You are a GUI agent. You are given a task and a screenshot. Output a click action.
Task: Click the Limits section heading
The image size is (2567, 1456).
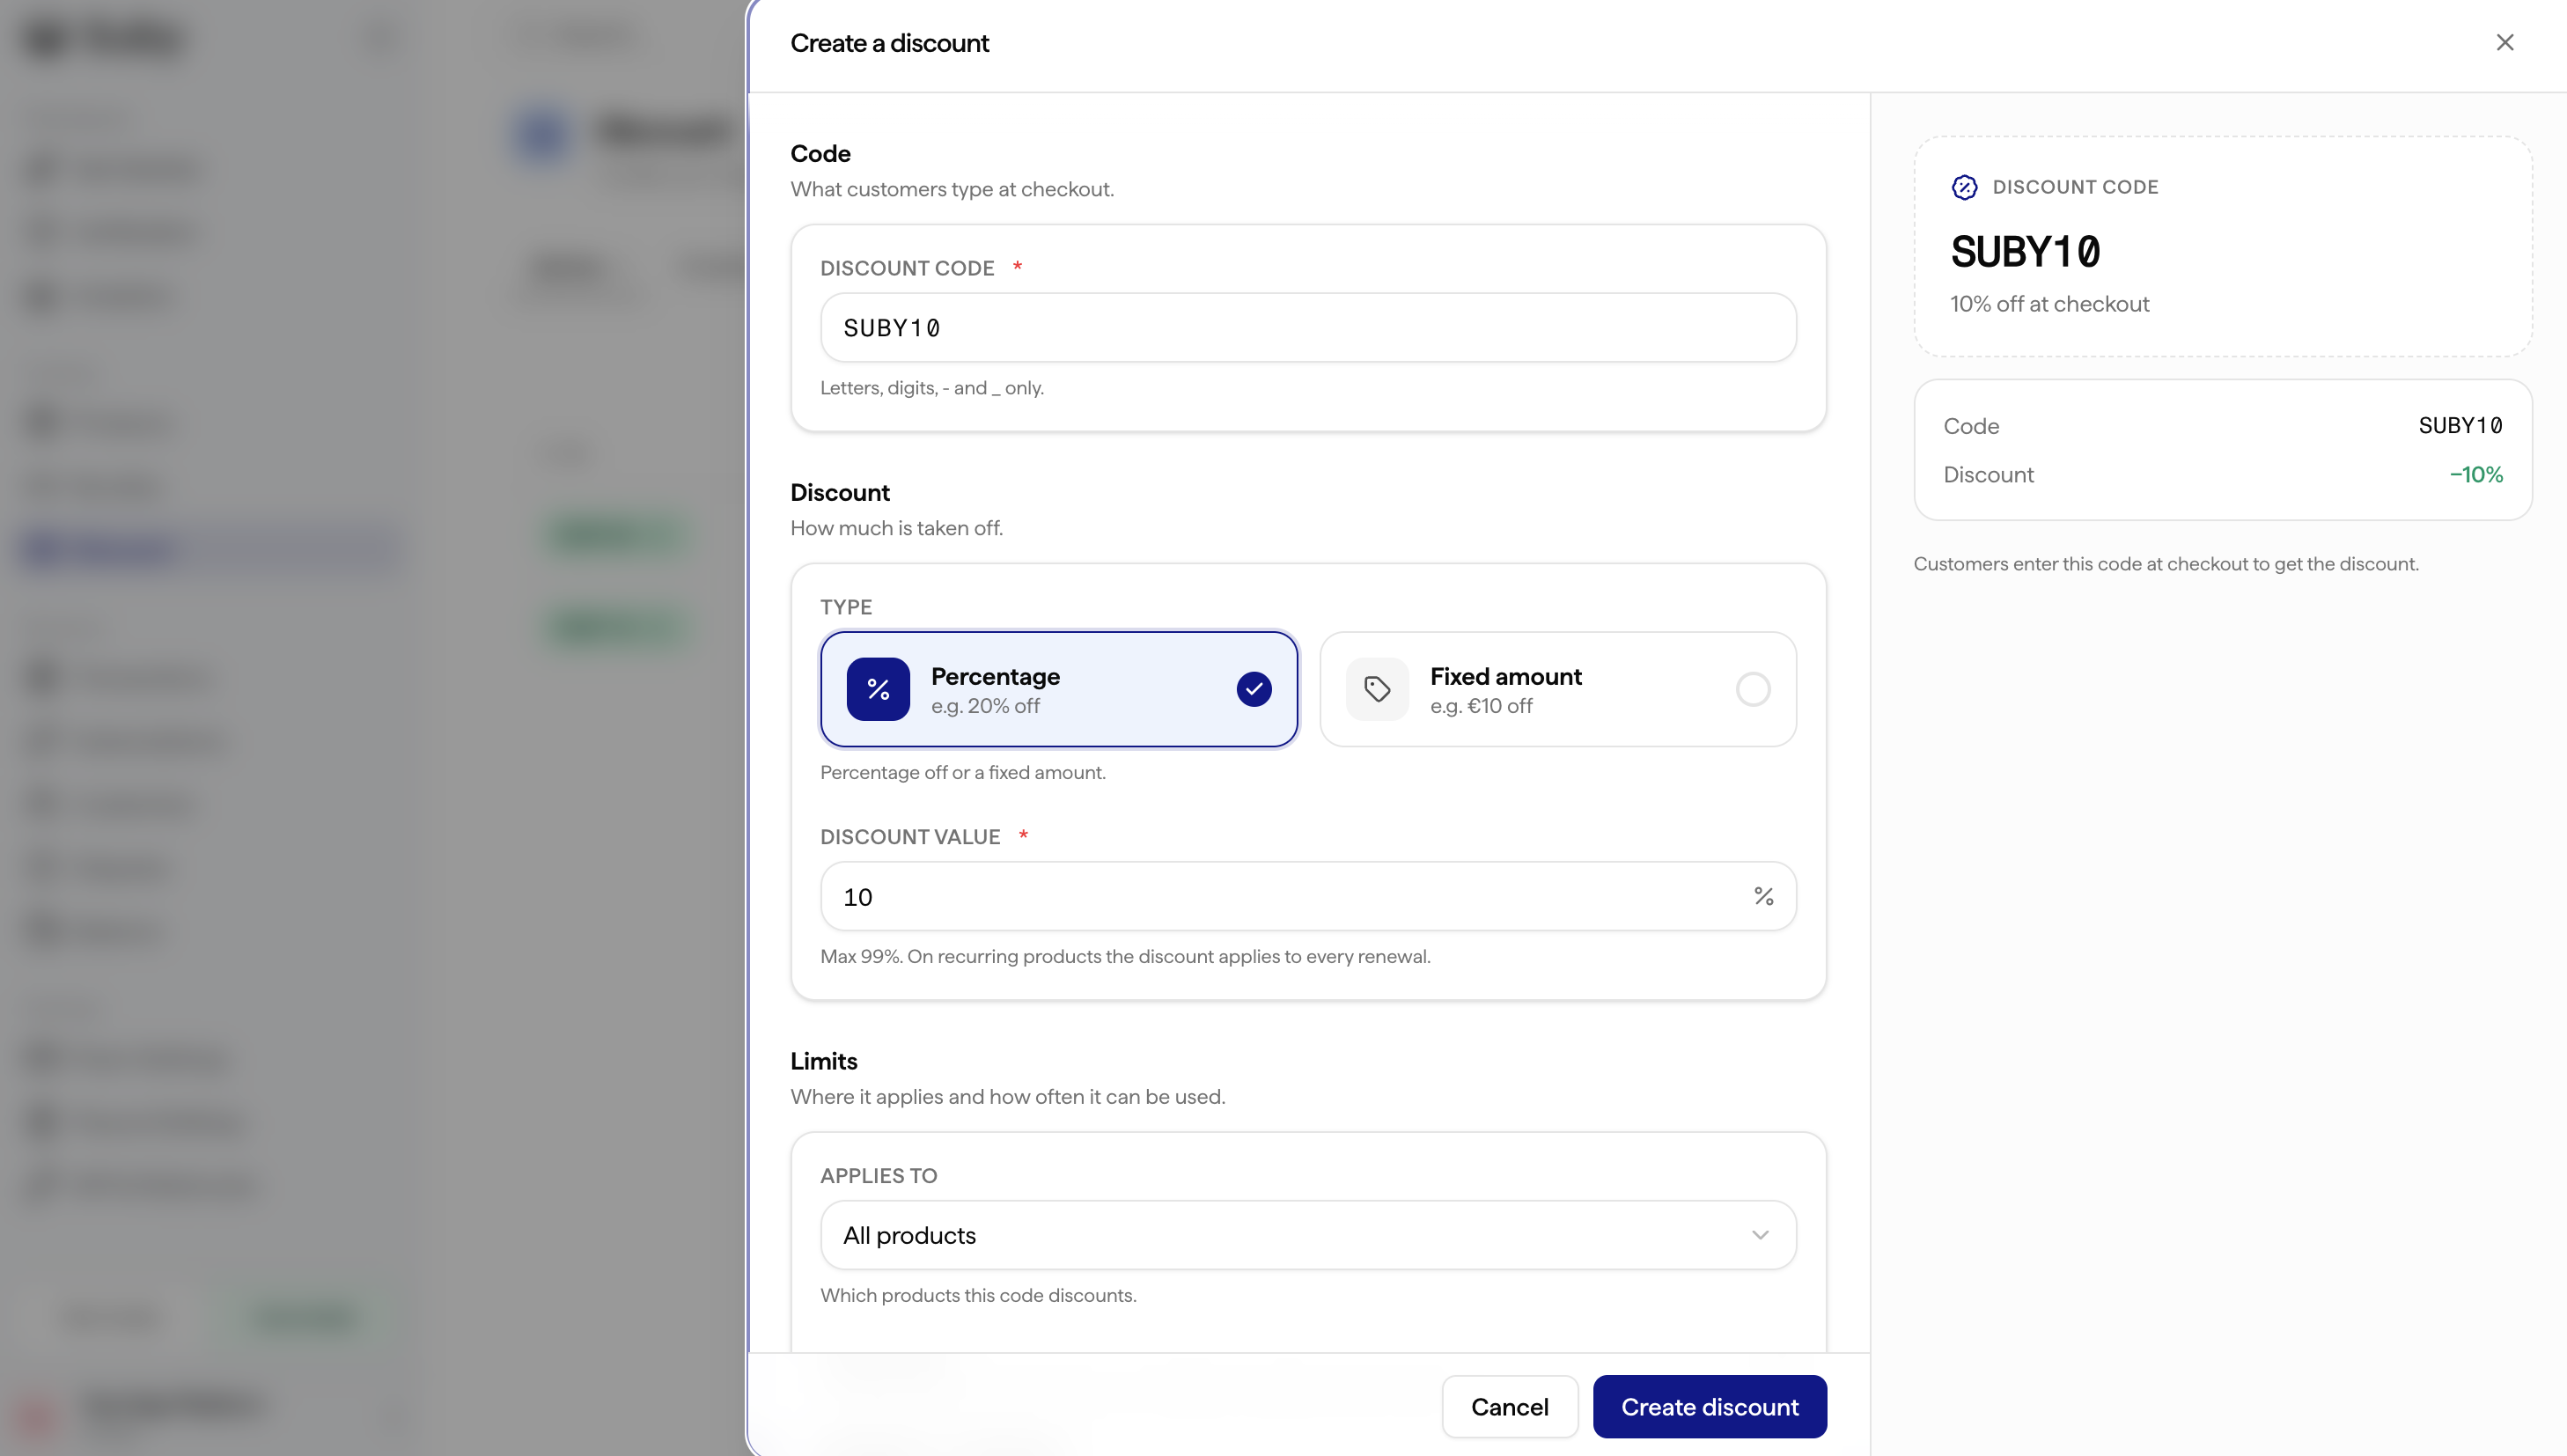tap(824, 1061)
